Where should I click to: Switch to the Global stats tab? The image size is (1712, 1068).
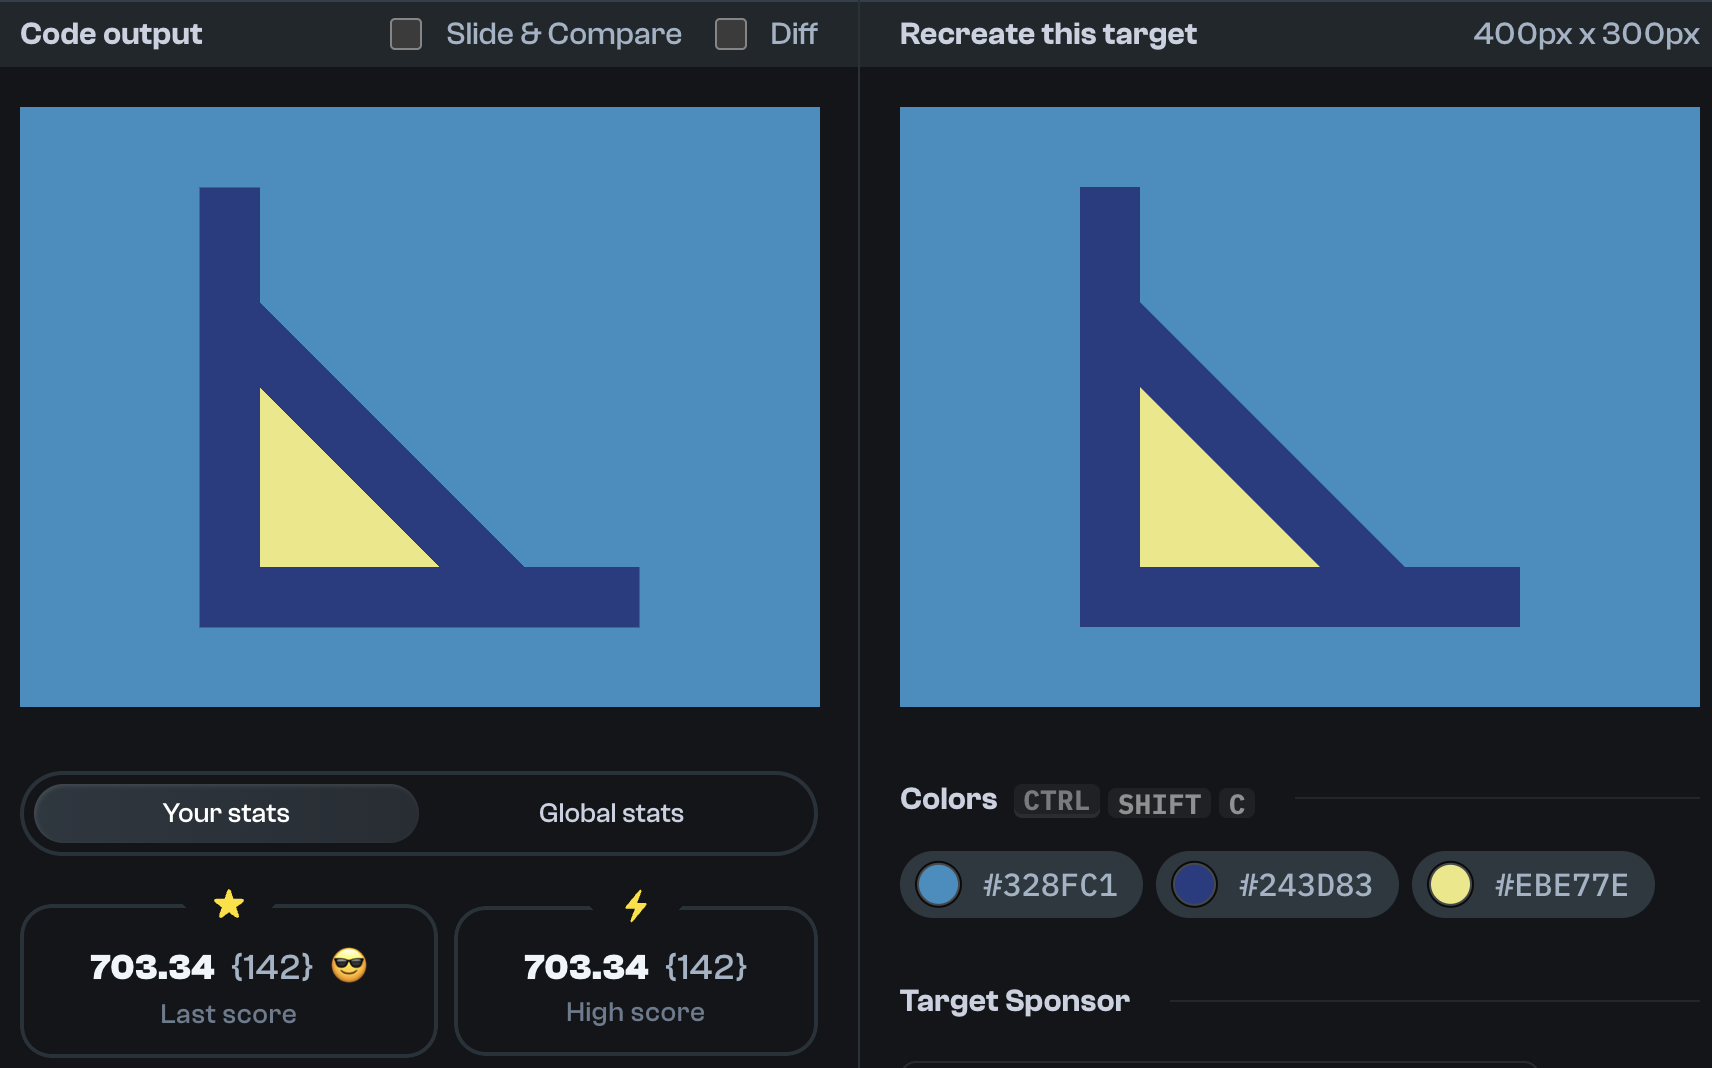click(x=611, y=813)
